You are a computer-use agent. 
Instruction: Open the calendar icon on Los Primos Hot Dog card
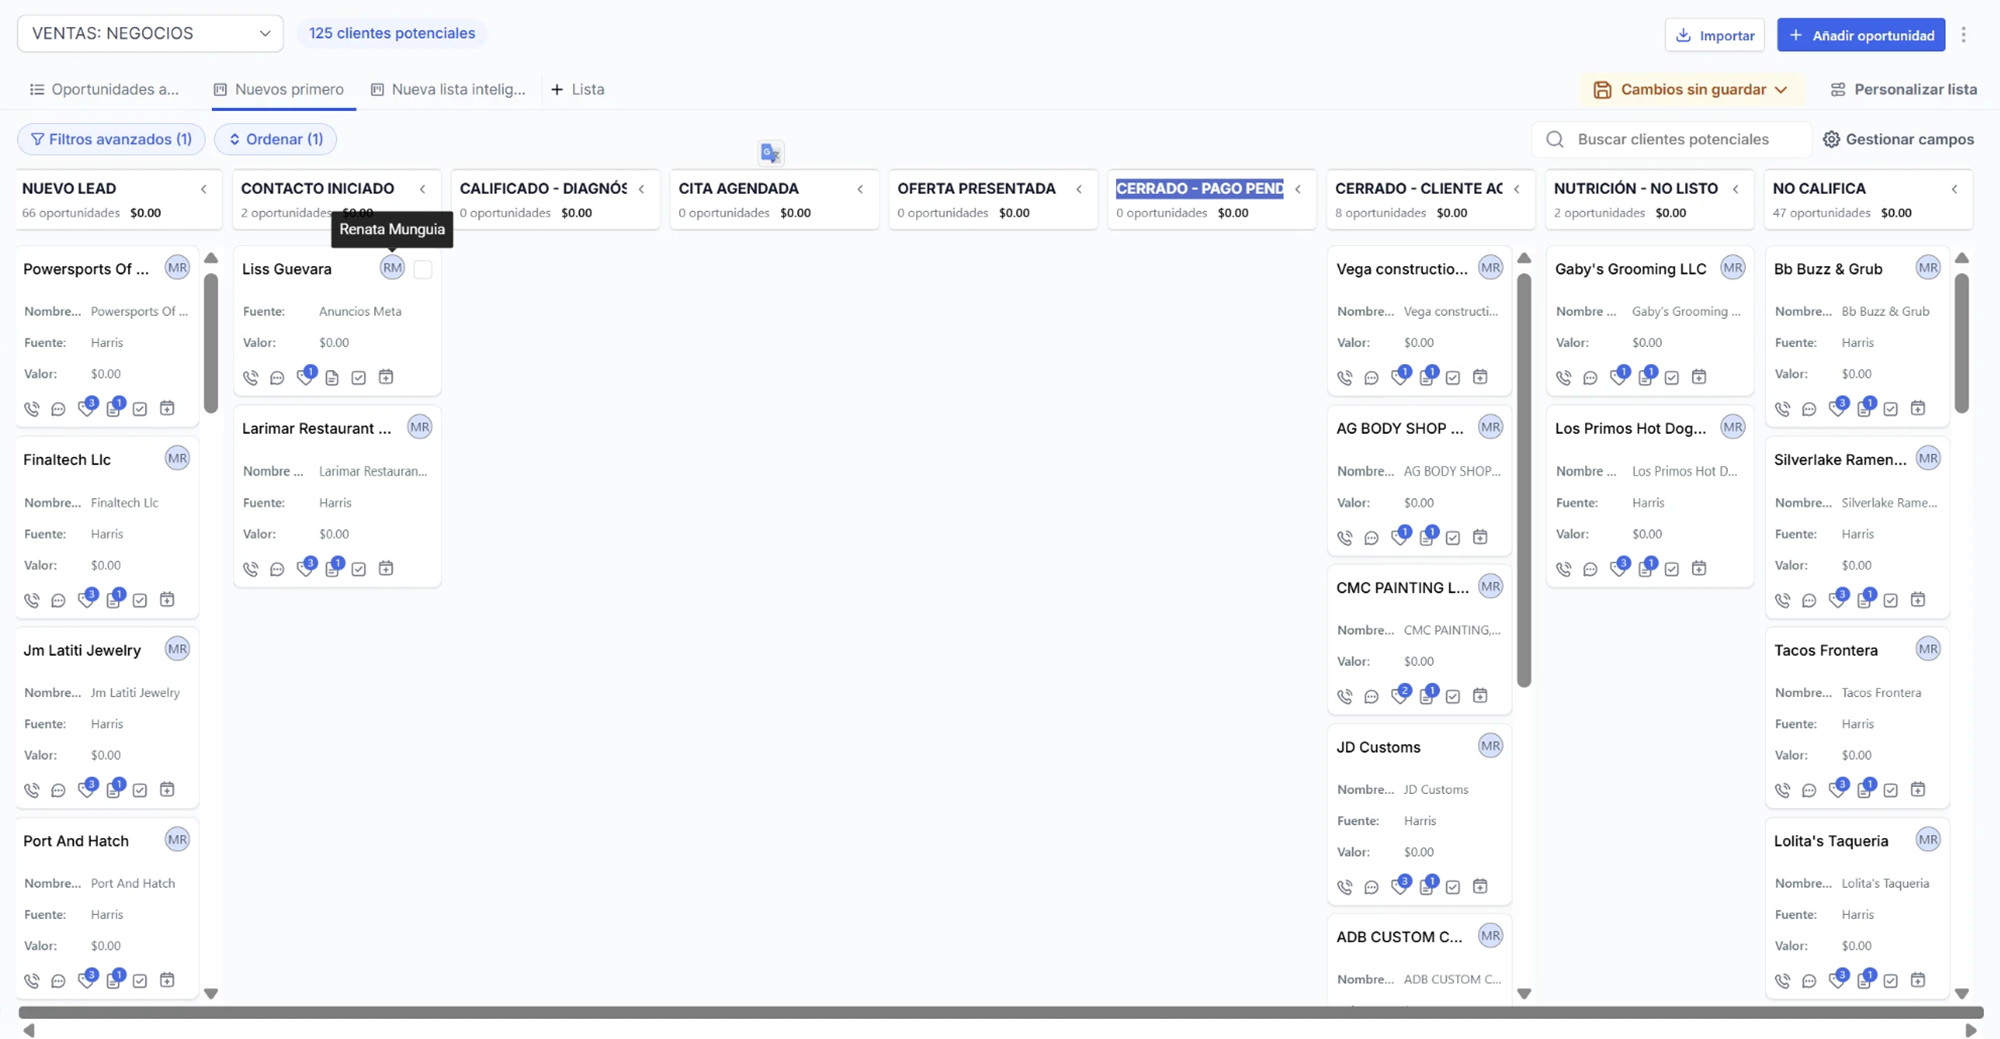(1699, 569)
